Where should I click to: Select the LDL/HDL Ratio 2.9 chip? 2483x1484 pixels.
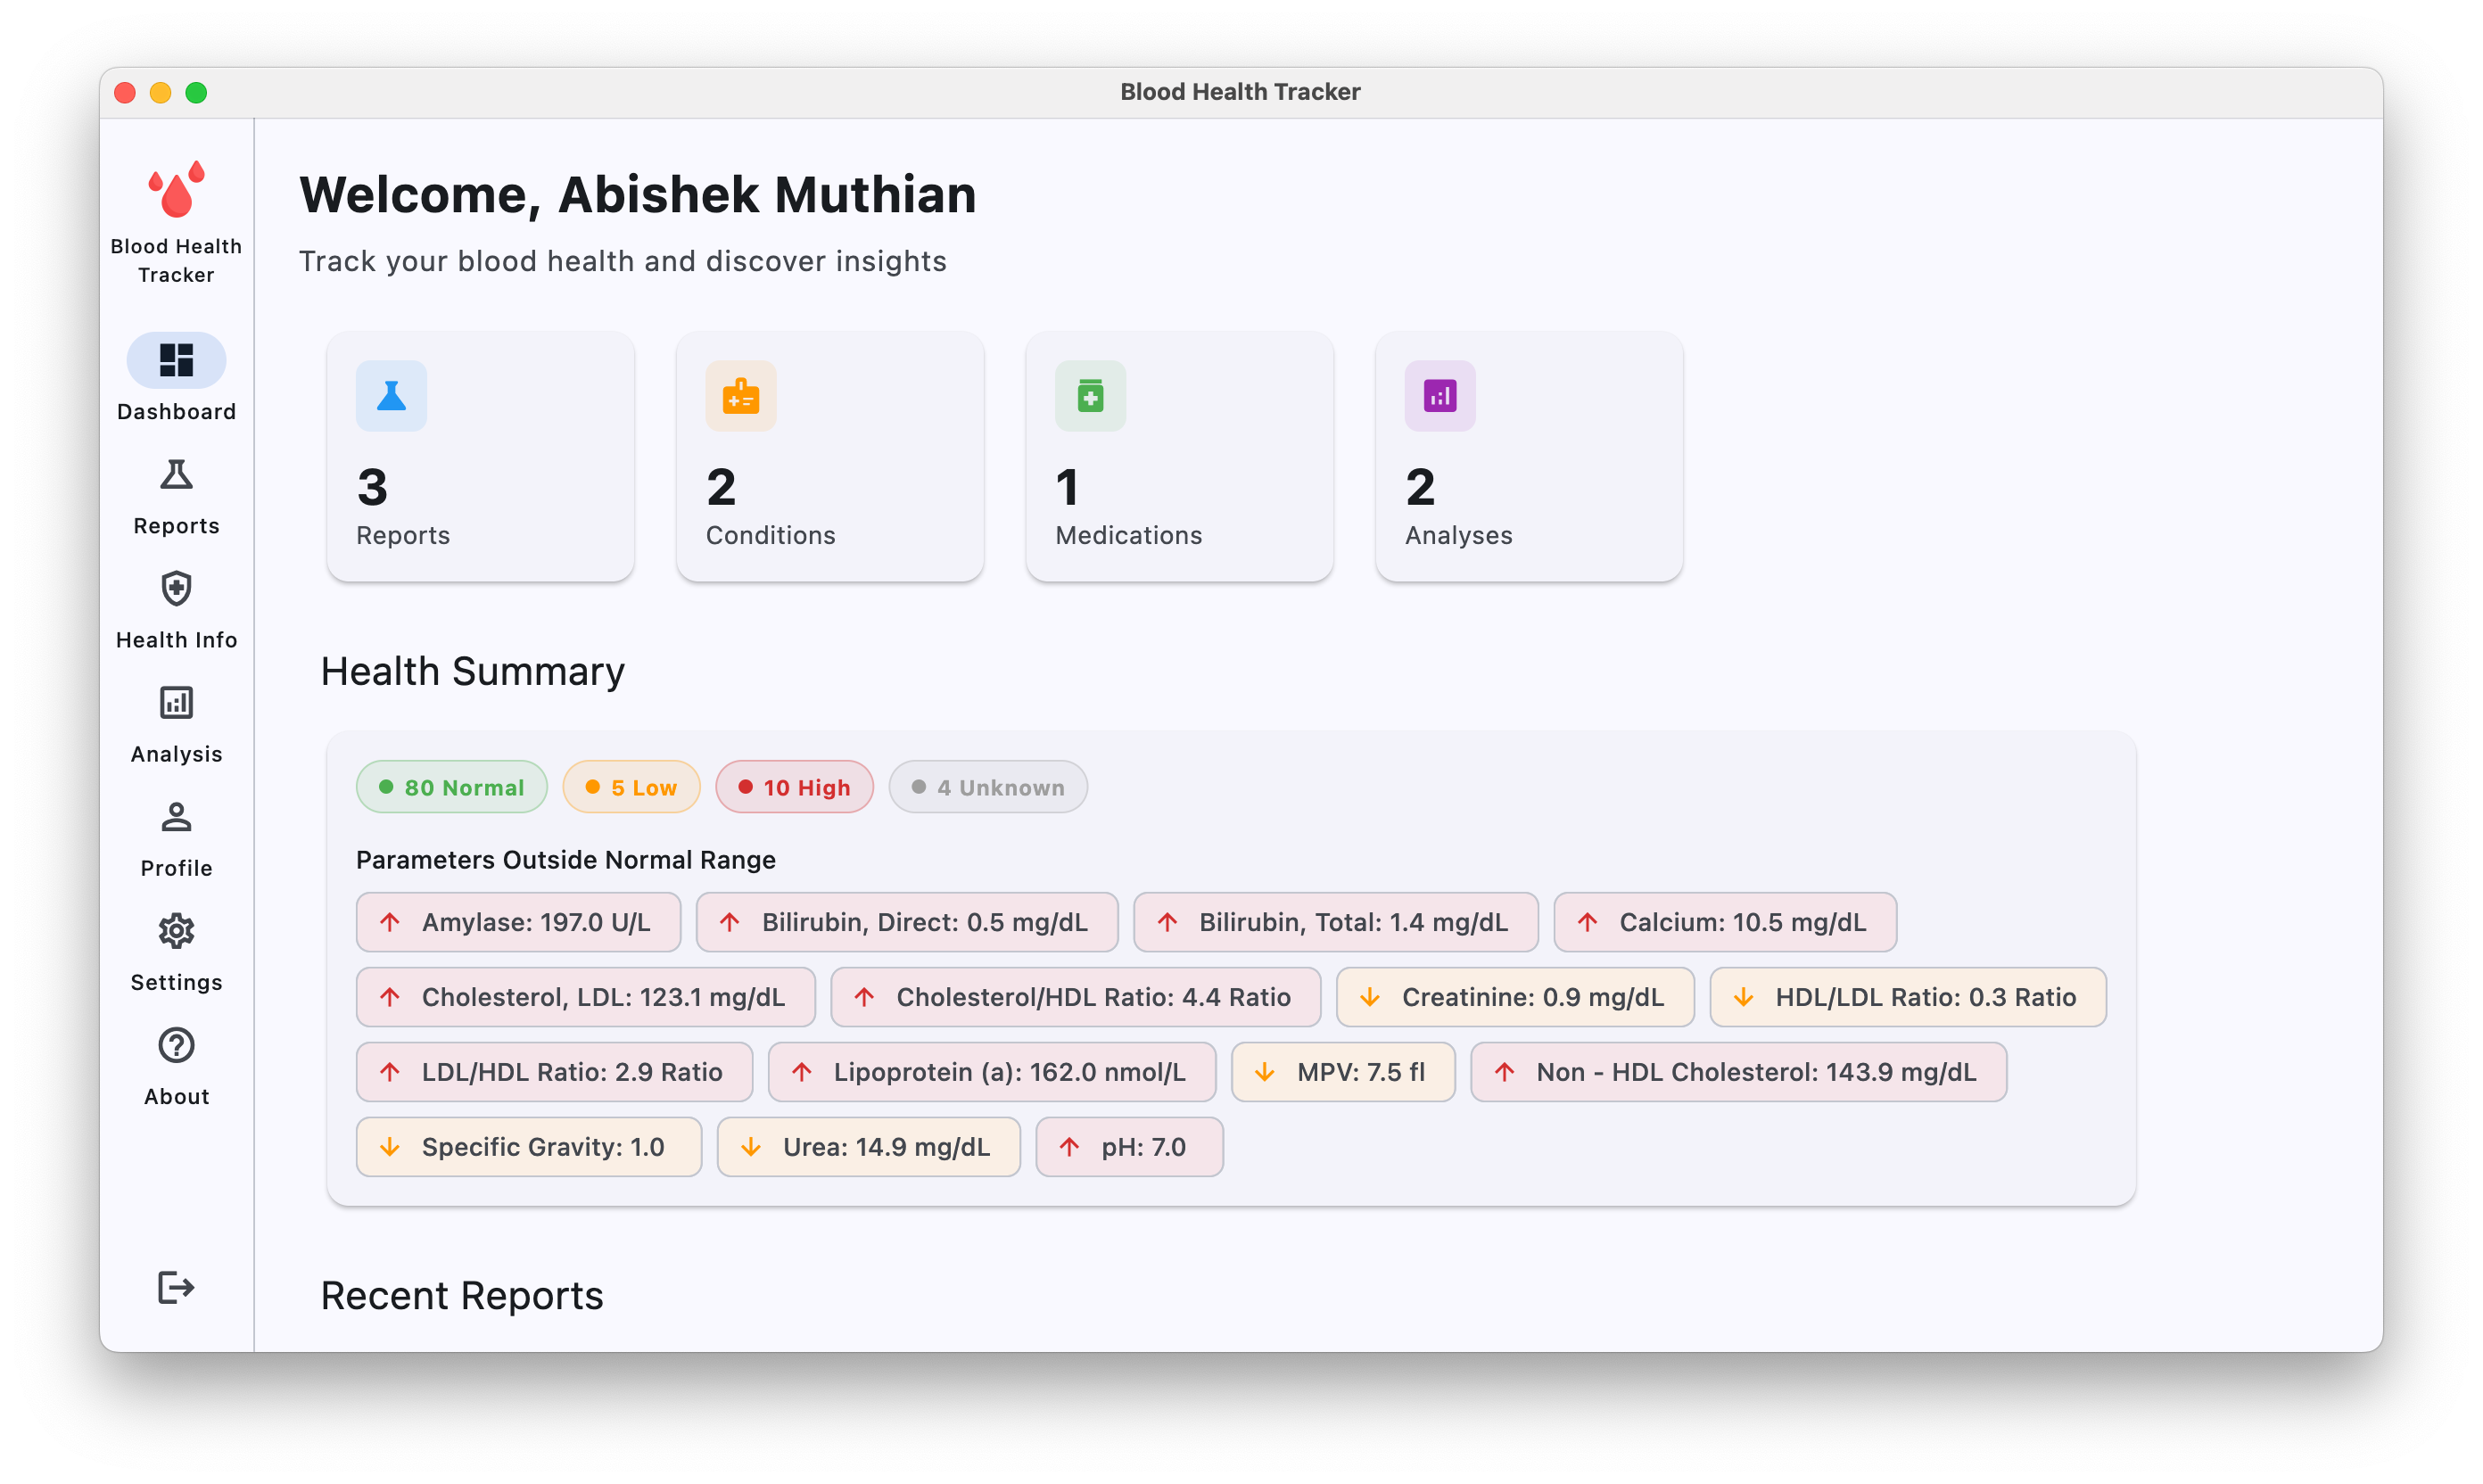tap(555, 1072)
